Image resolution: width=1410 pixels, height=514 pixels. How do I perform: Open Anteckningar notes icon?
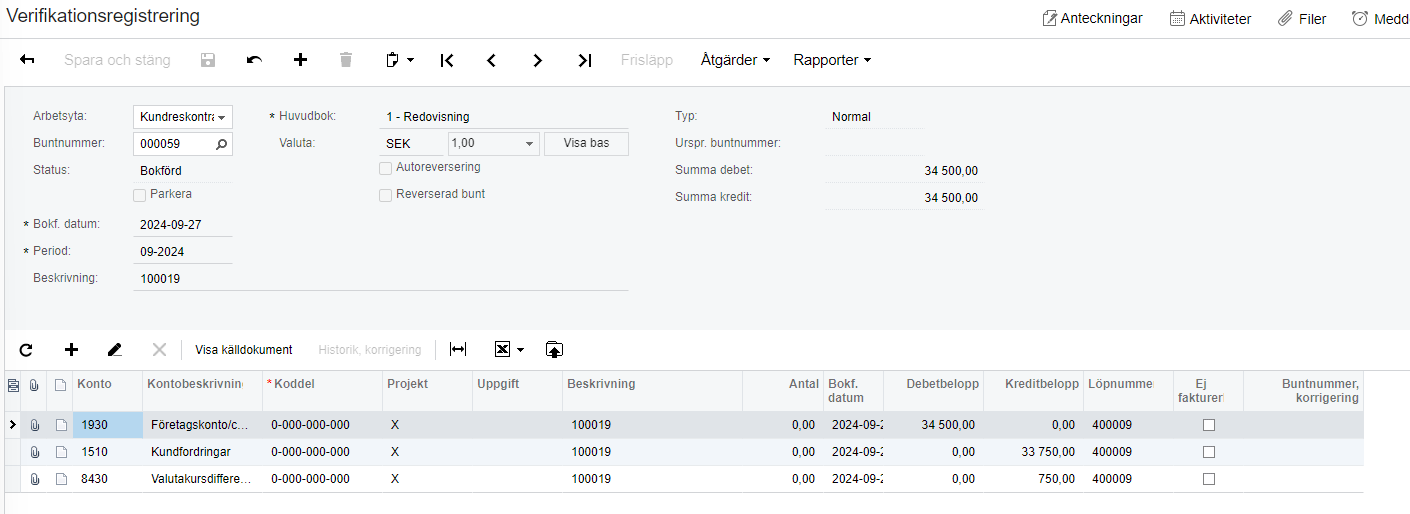pos(1050,18)
